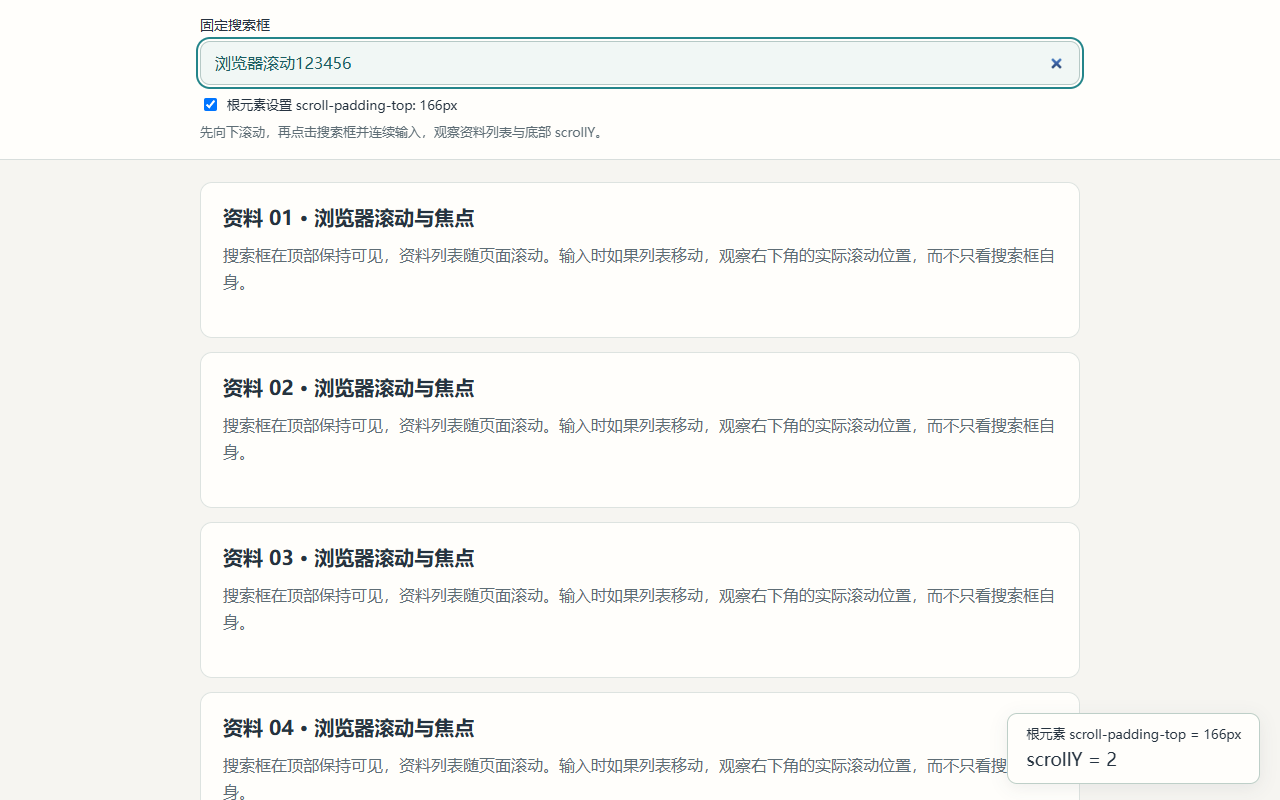Viewport: 1280px width, 800px height.
Task: Click the search field containing 浏览器滚动123456
Action: point(640,63)
